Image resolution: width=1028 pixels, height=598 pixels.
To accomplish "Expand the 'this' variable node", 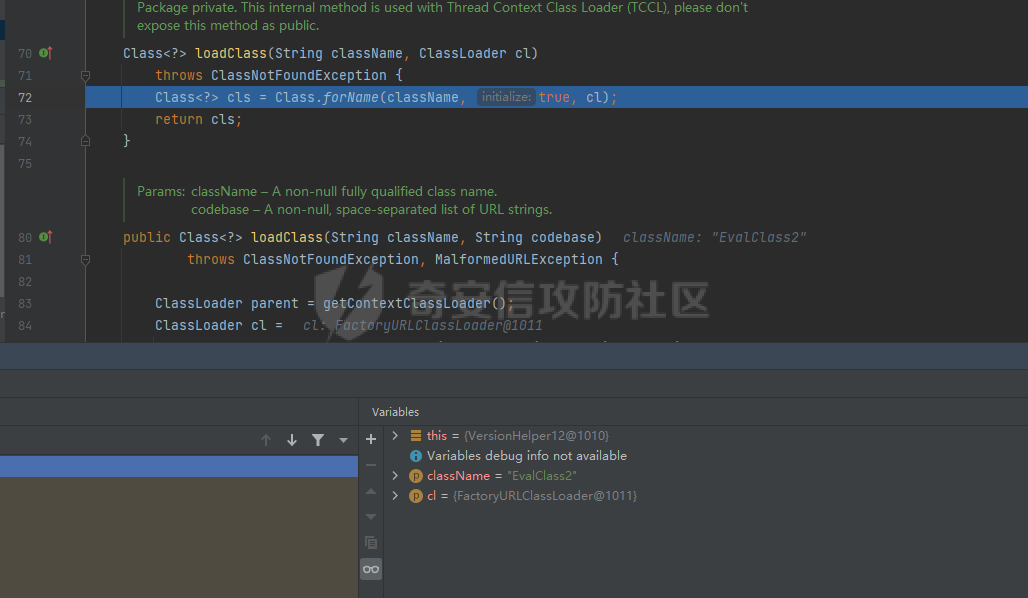I will pos(395,436).
